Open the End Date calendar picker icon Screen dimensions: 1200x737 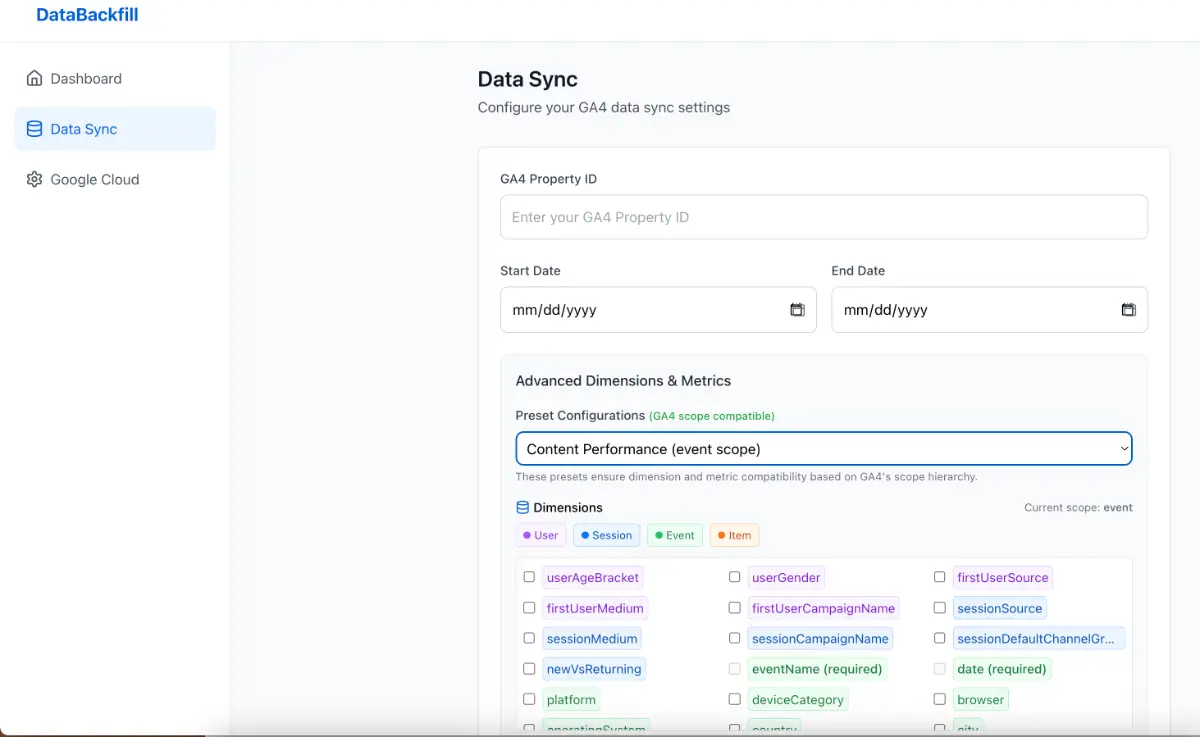pyautogui.click(x=1128, y=310)
